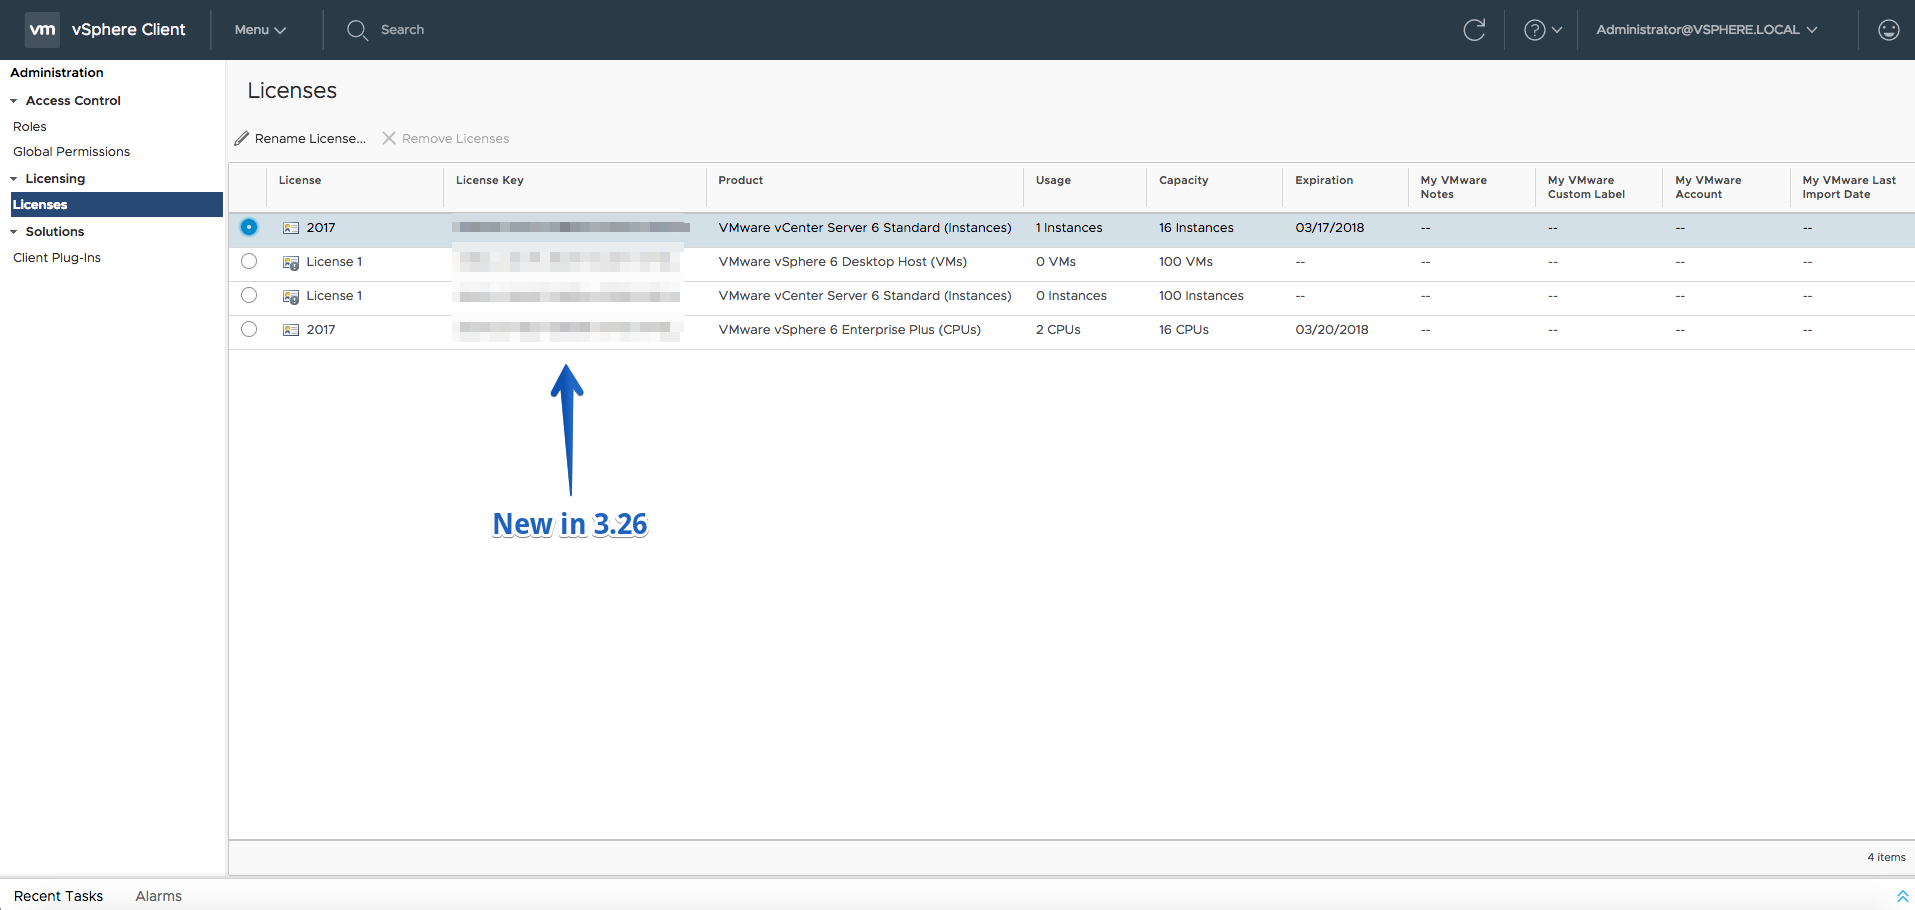Click license icon of Enterprise Plus row
The width and height of the screenshot is (1915, 910).
click(291, 330)
